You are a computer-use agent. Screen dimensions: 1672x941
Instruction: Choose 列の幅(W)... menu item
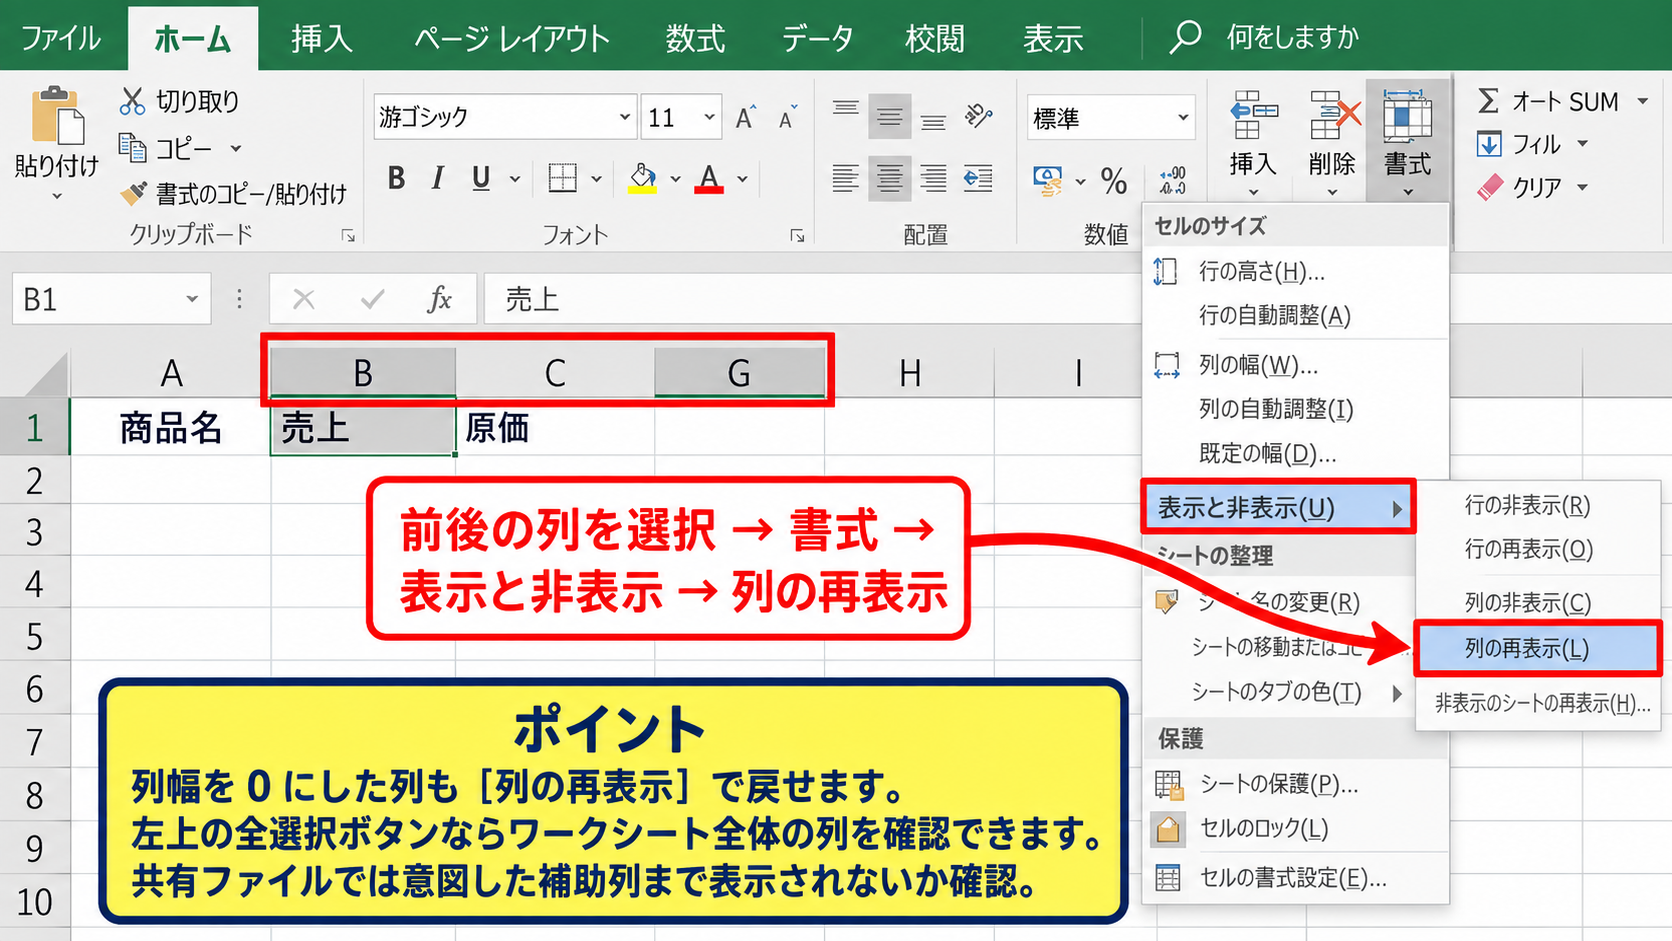click(x=1295, y=365)
